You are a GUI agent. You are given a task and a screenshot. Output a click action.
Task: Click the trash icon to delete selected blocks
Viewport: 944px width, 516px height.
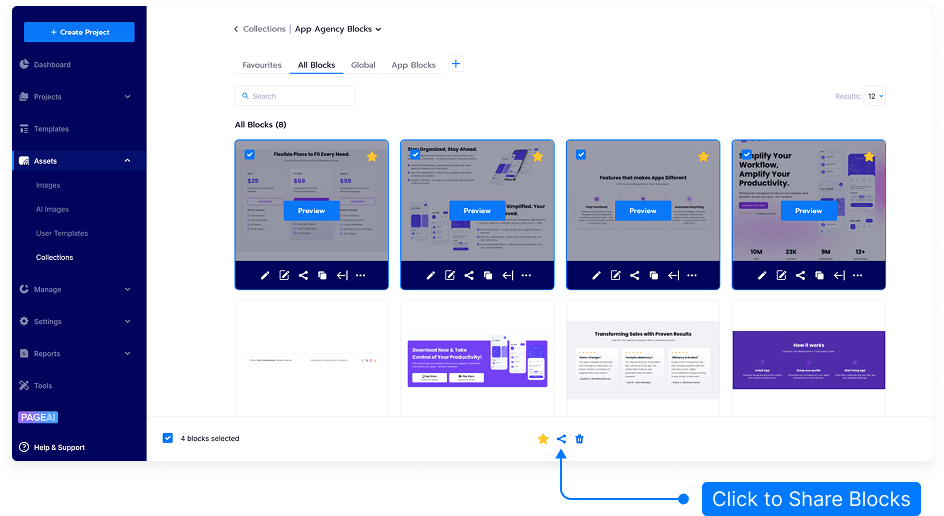pyautogui.click(x=580, y=439)
